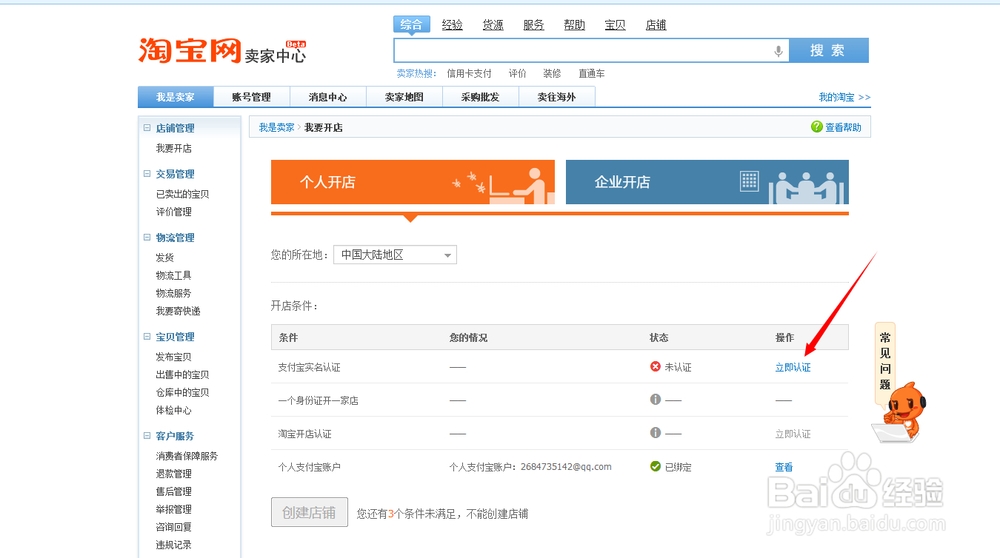Image resolution: width=1000 pixels, height=558 pixels.
Task: Collapse the 交易管理 sidebar section
Action: [147, 173]
